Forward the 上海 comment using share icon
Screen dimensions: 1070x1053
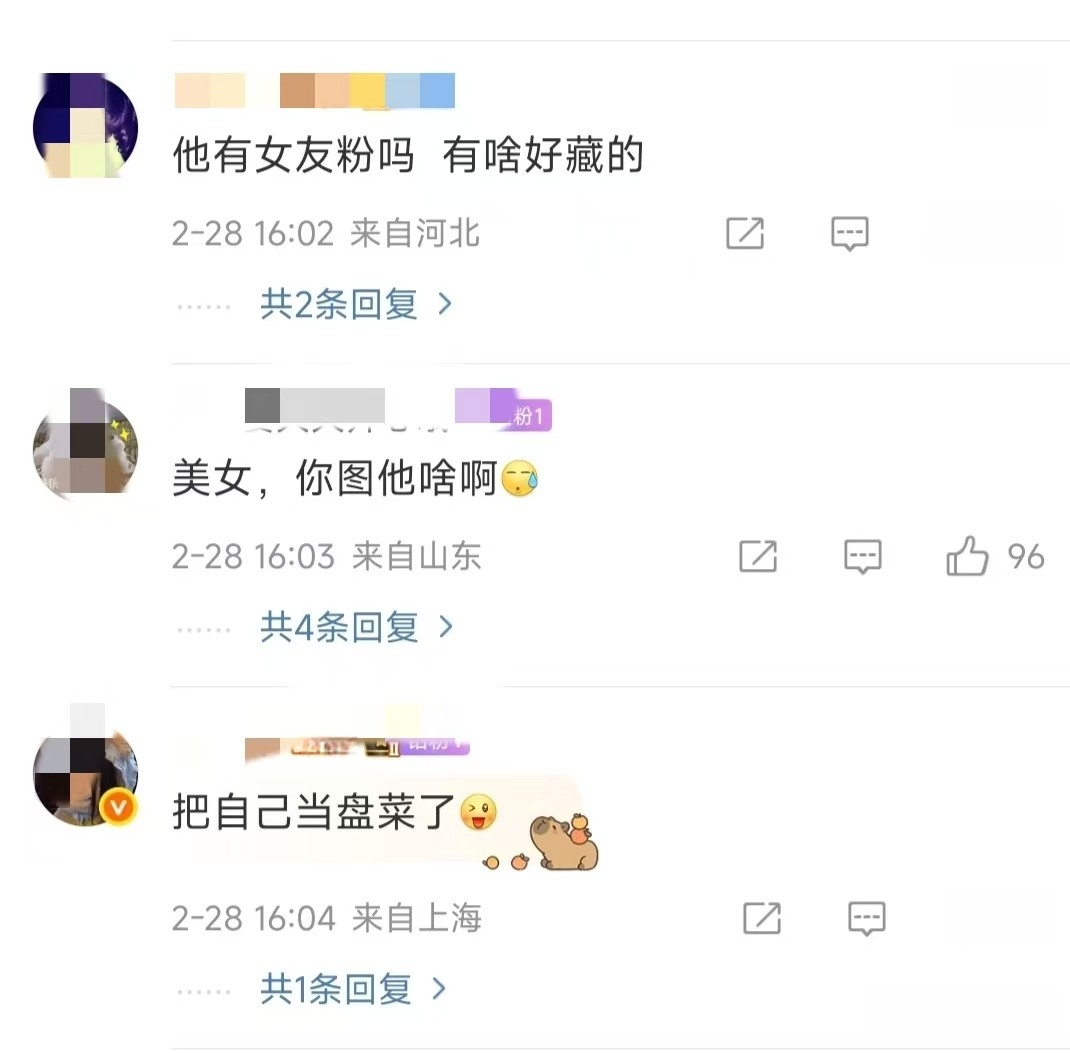point(762,918)
